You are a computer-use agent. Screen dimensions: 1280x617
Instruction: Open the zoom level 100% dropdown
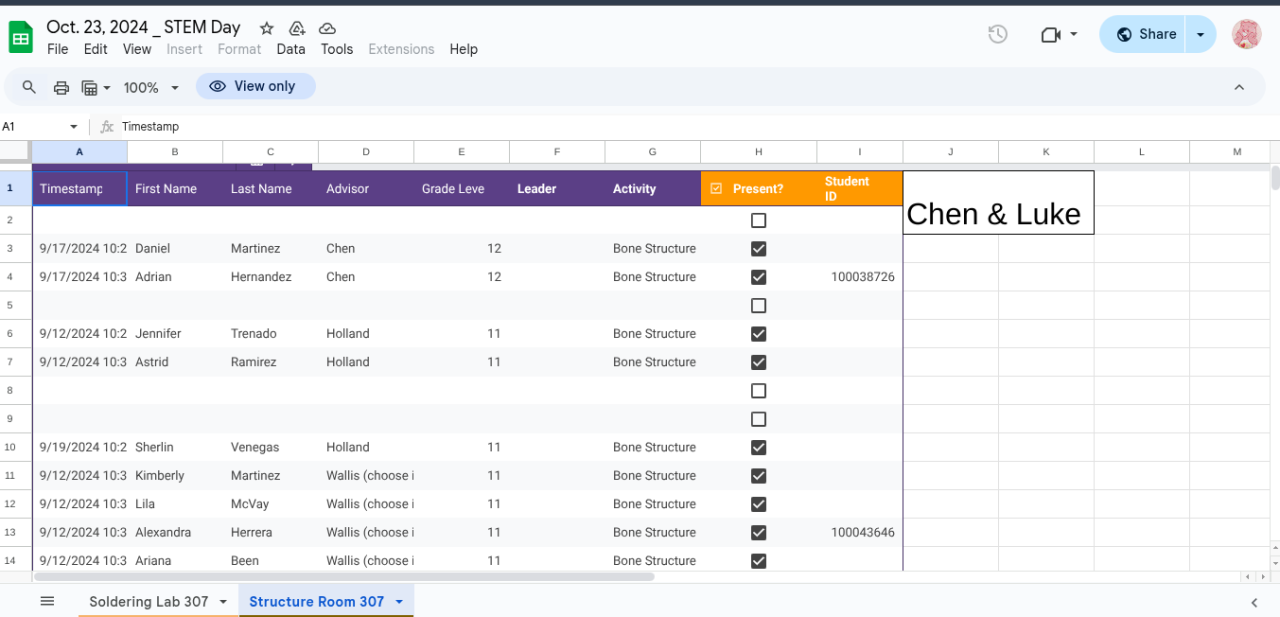tap(151, 87)
